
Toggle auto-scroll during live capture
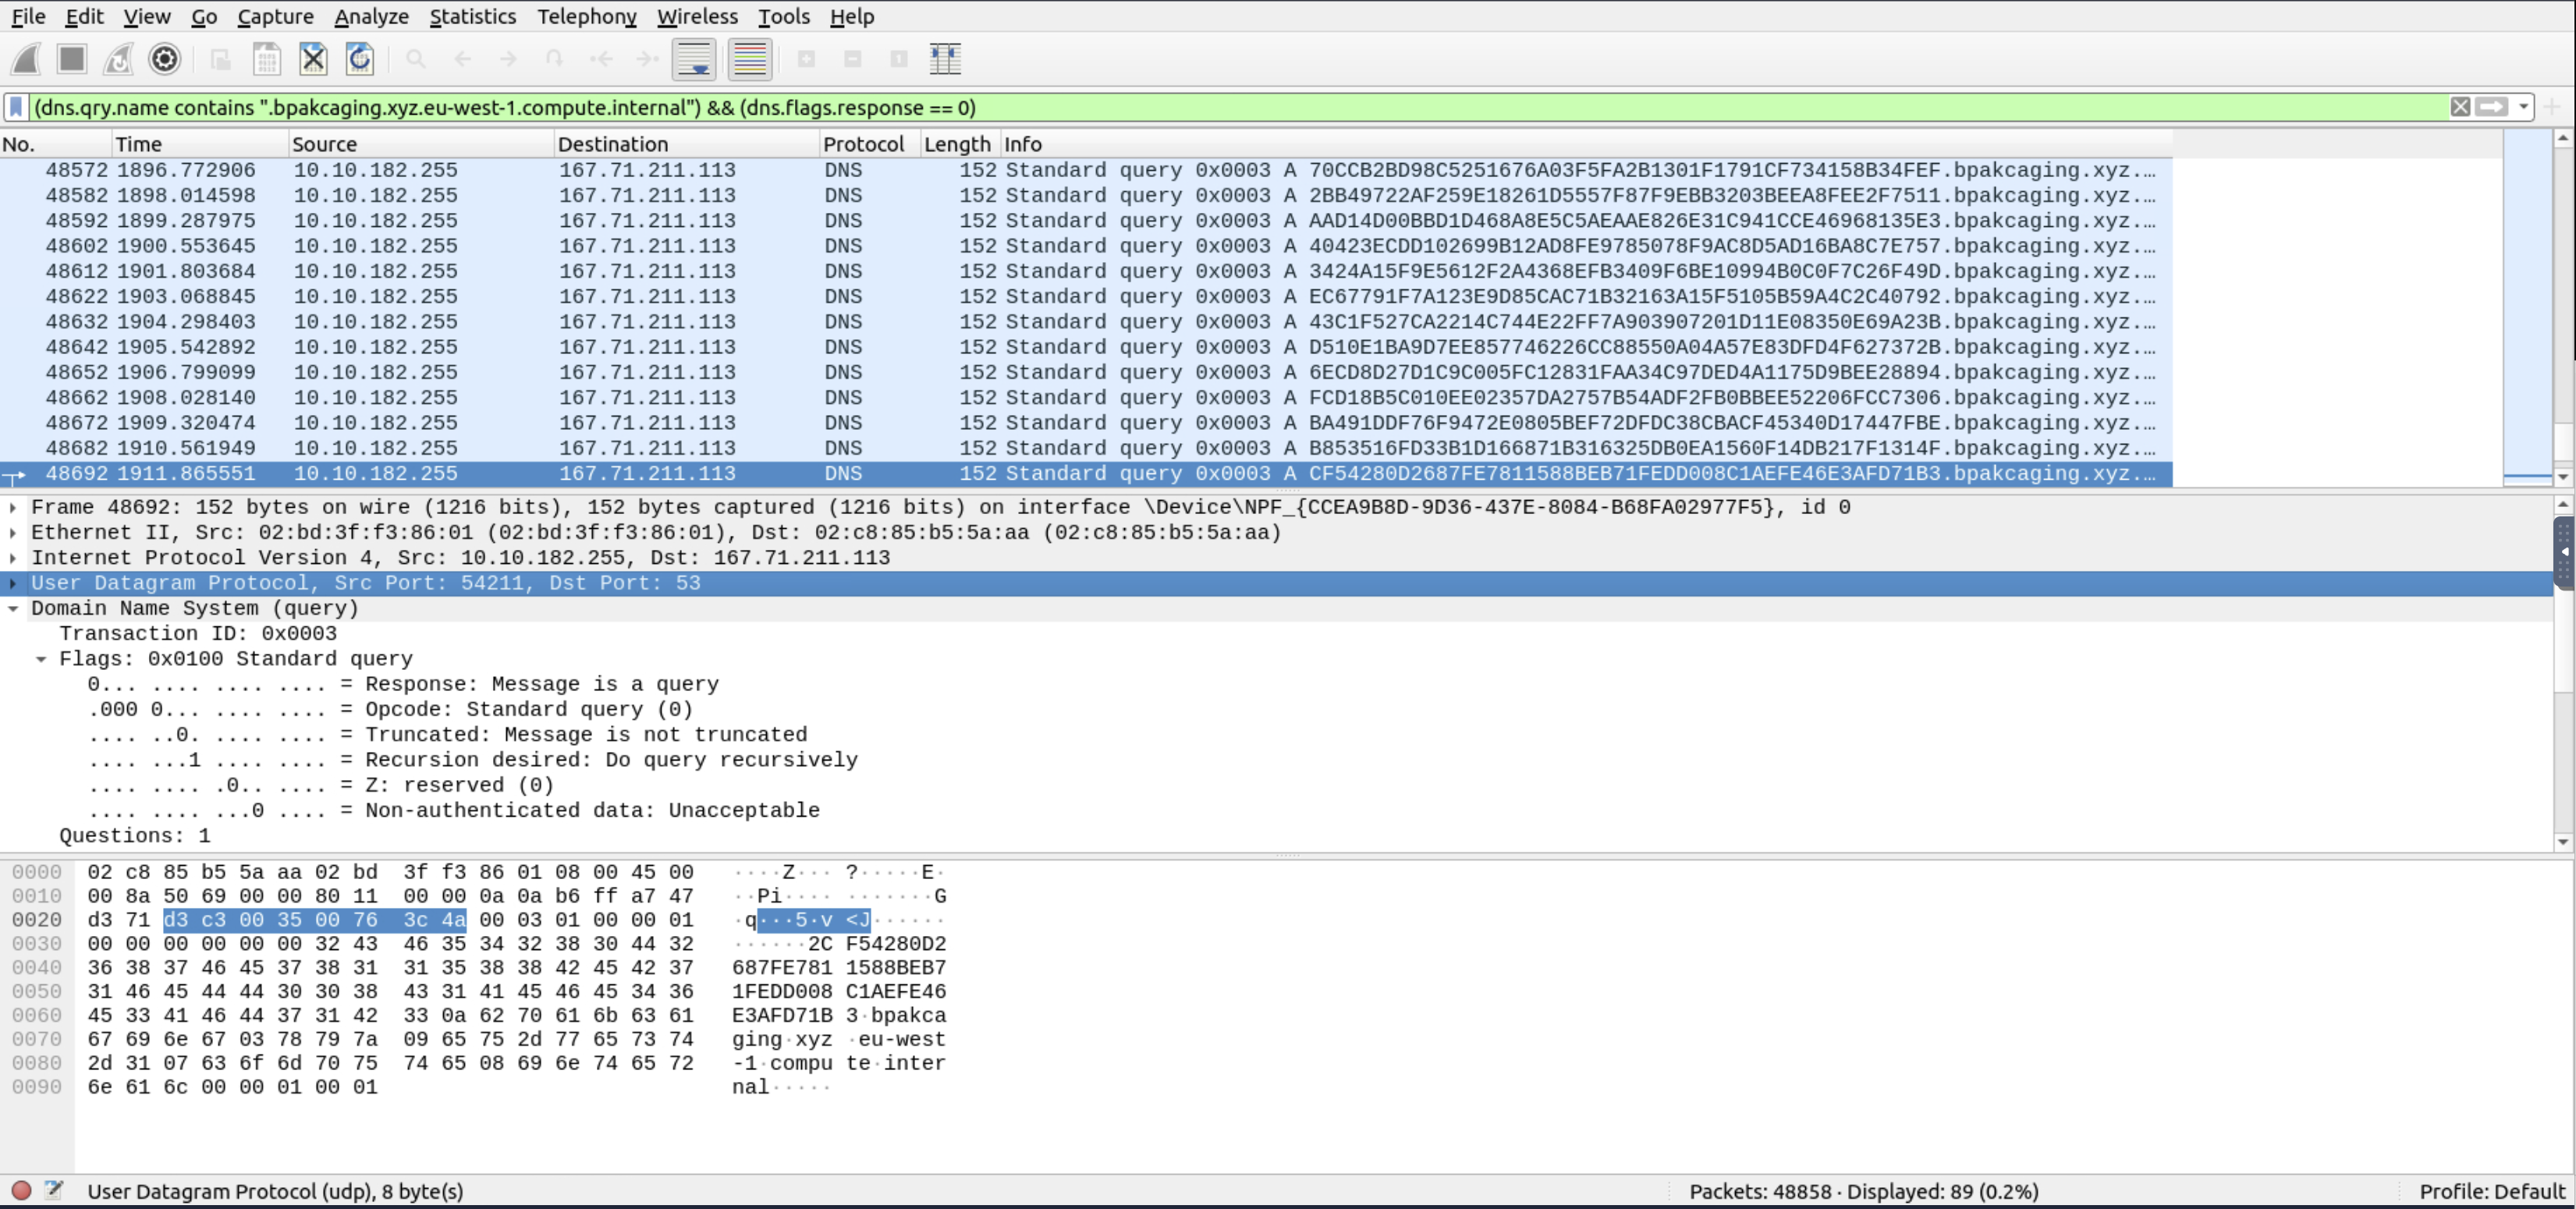(x=694, y=59)
